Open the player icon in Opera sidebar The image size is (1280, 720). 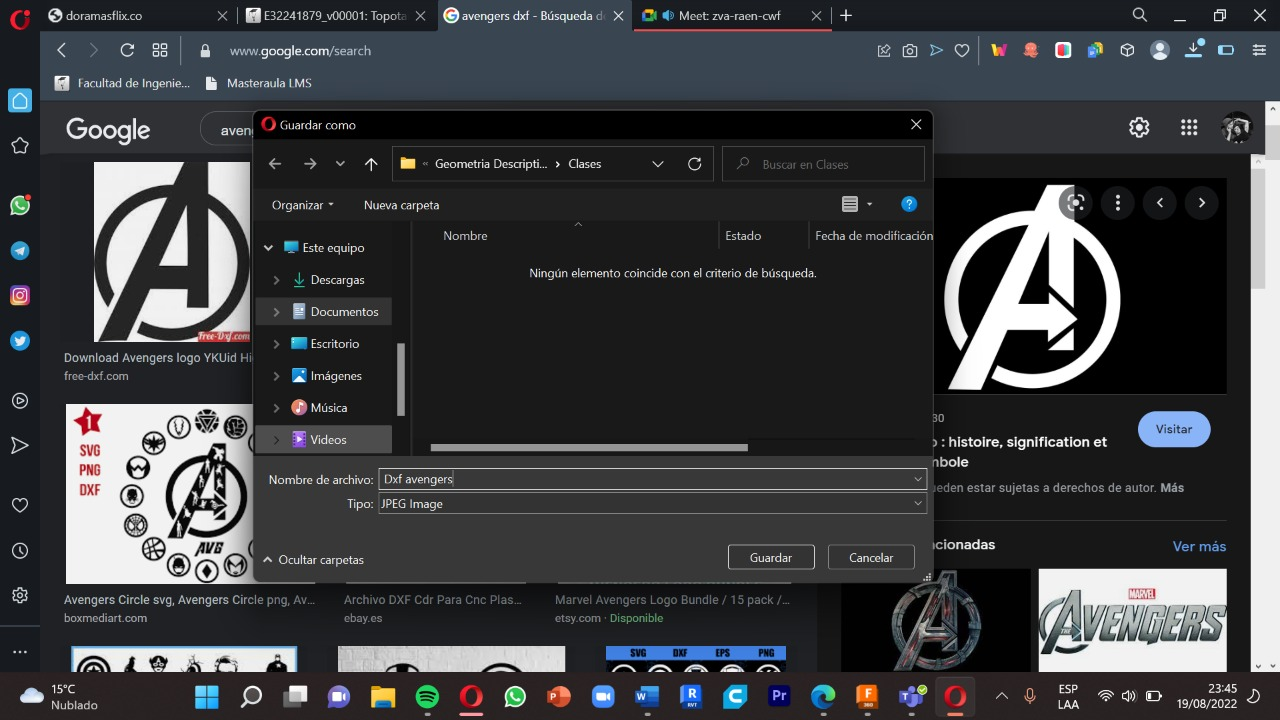click(x=20, y=401)
